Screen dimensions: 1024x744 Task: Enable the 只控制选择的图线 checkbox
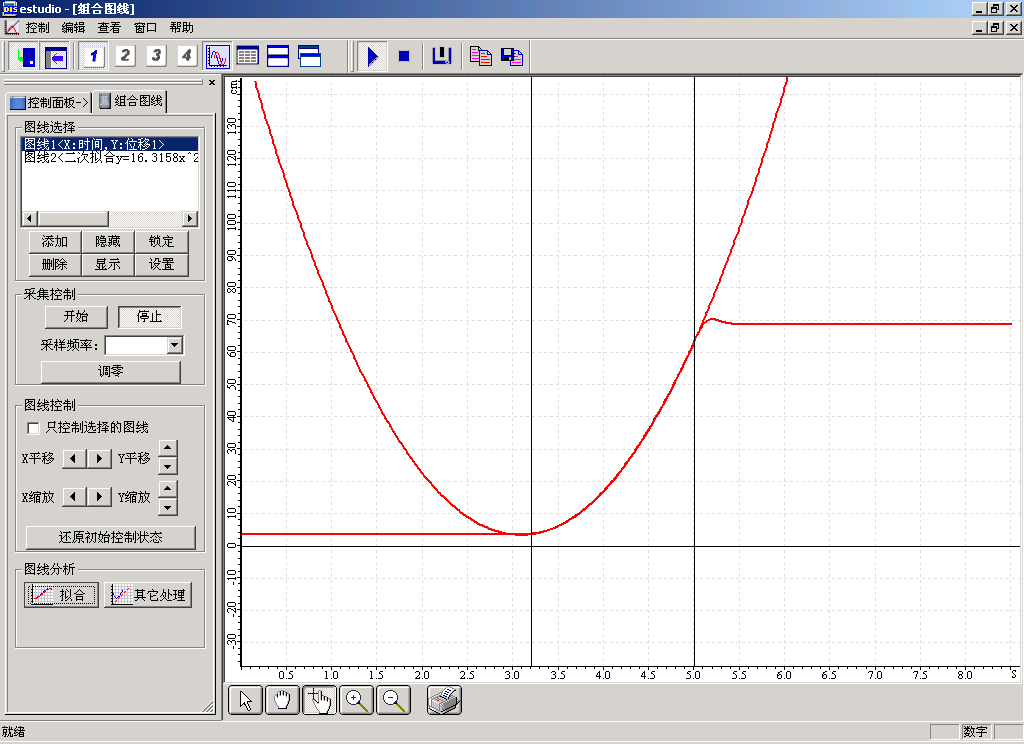pos(34,428)
